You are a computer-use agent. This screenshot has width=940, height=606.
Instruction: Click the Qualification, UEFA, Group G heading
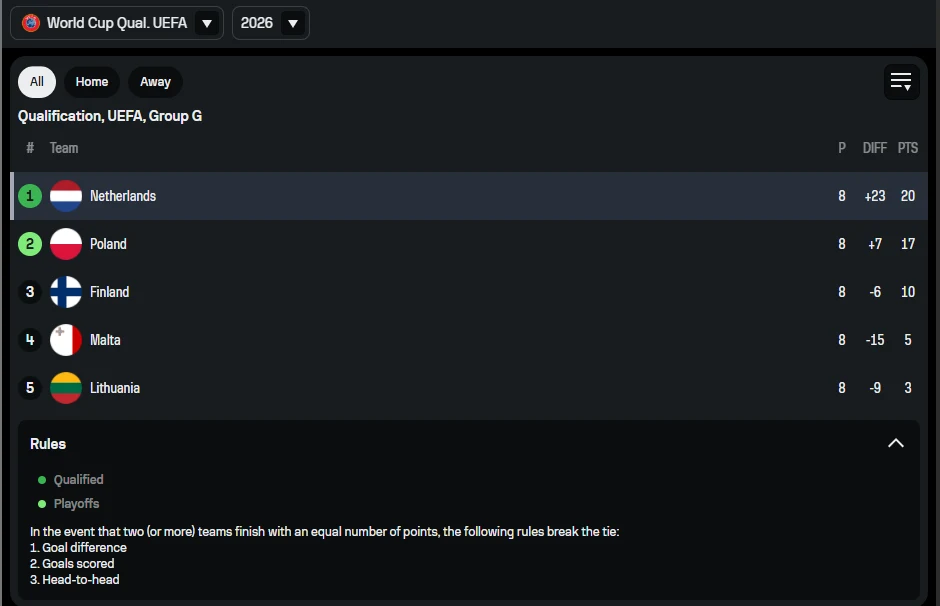110,116
